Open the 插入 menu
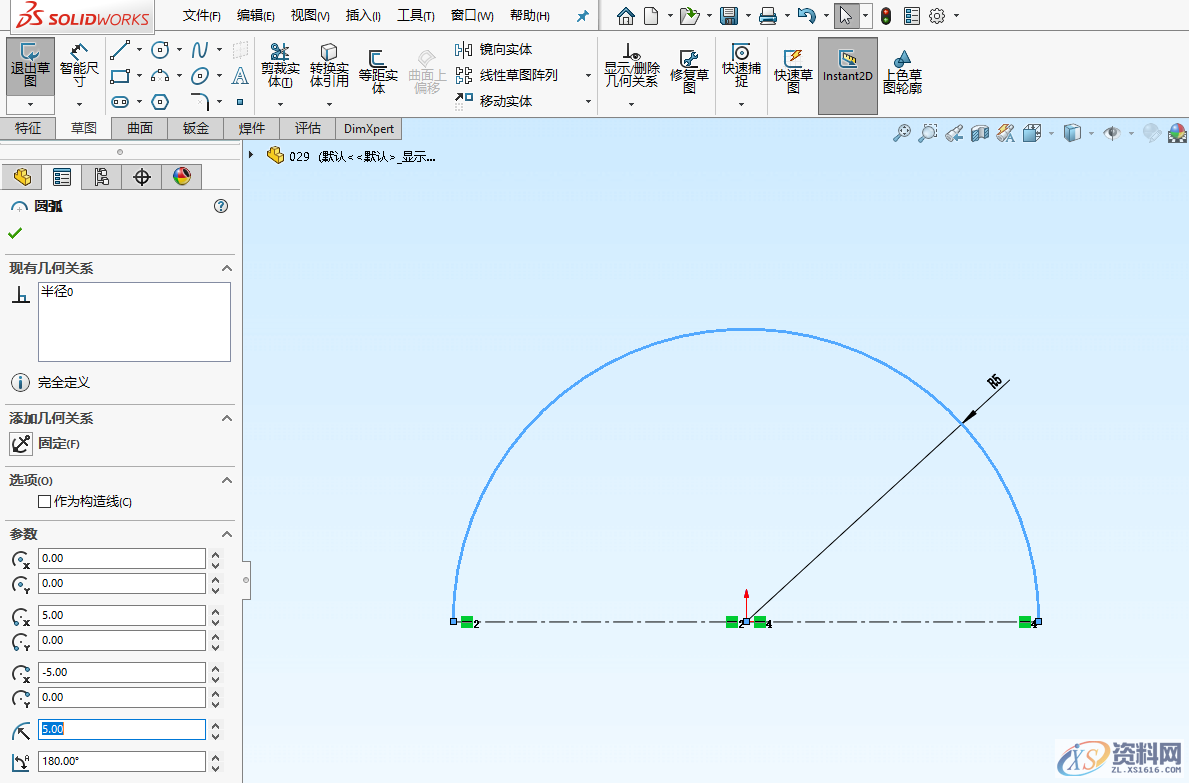Screen dimensions: 1189x783 [361, 15]
